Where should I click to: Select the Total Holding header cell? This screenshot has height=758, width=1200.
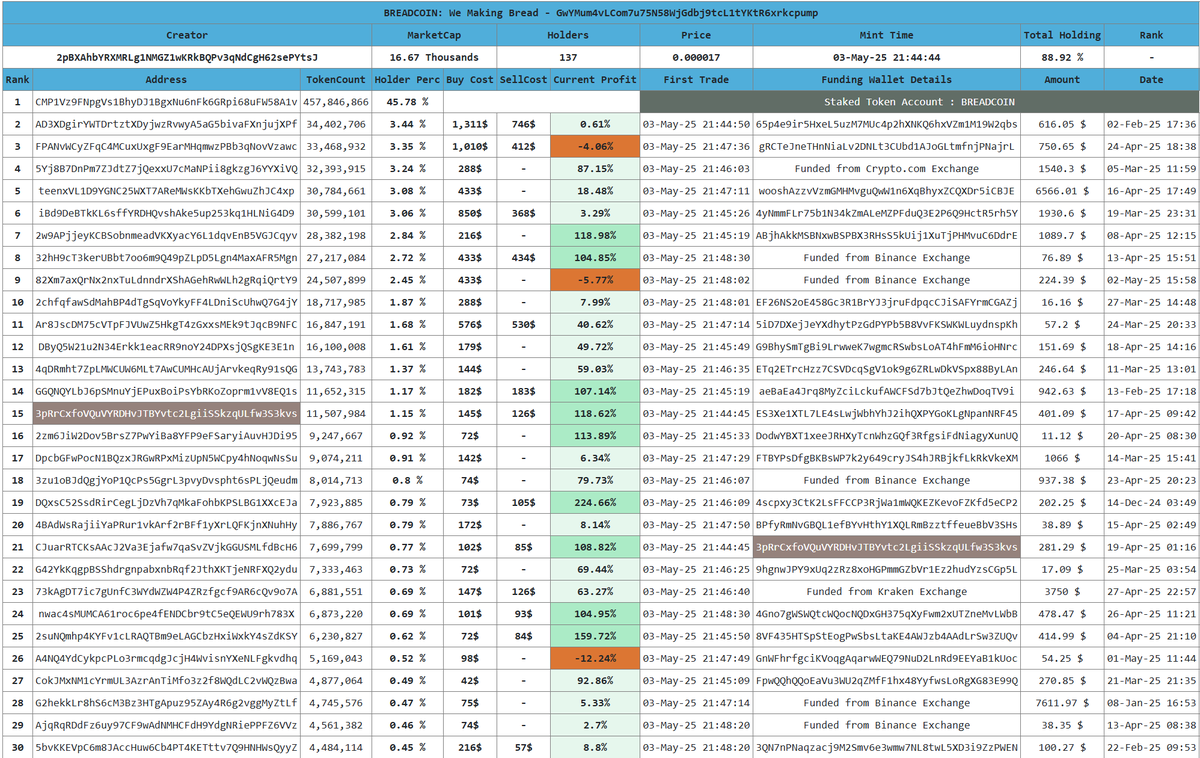(x=1061, y=35)
